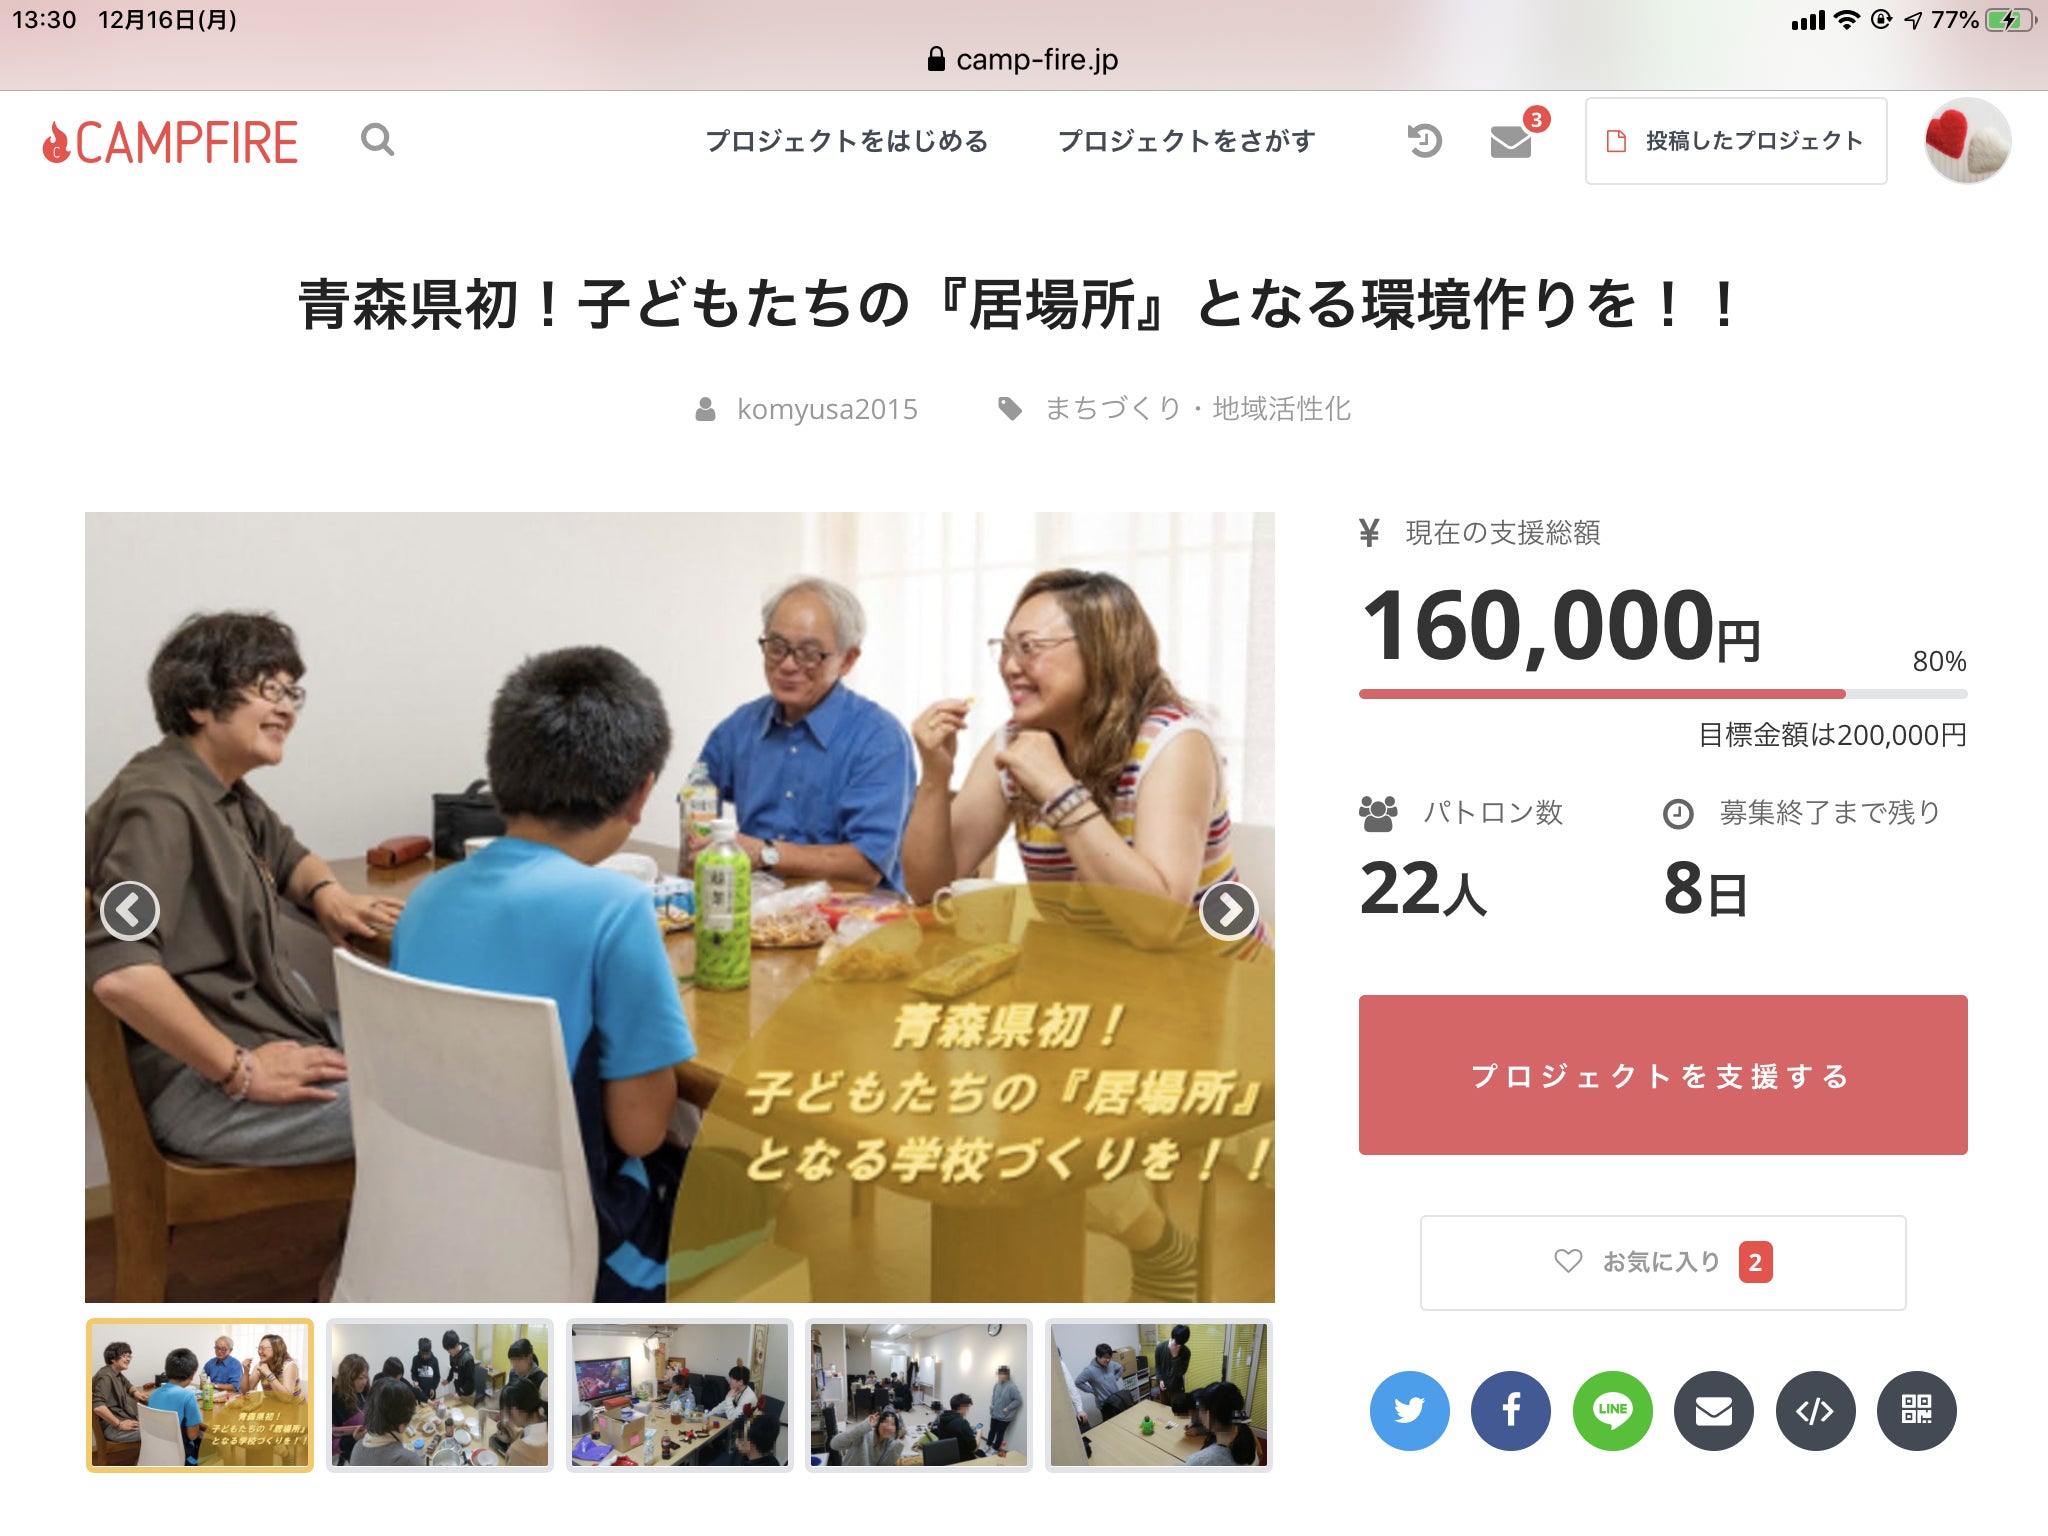This screenshot has width=2048, height=1536.
Task: Click the funding progress bar
Action: [x=1663, y=693]
